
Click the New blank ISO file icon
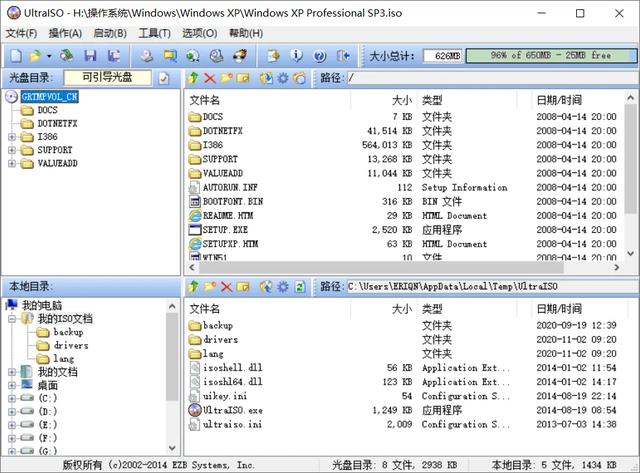(x=16, y=56)
